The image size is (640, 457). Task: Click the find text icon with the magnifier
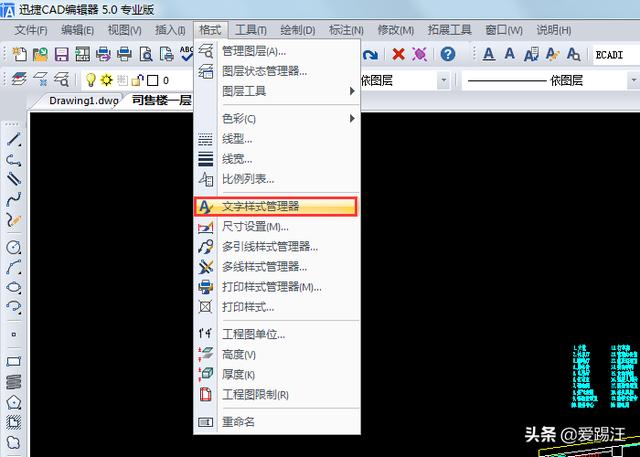pos(573,54)
